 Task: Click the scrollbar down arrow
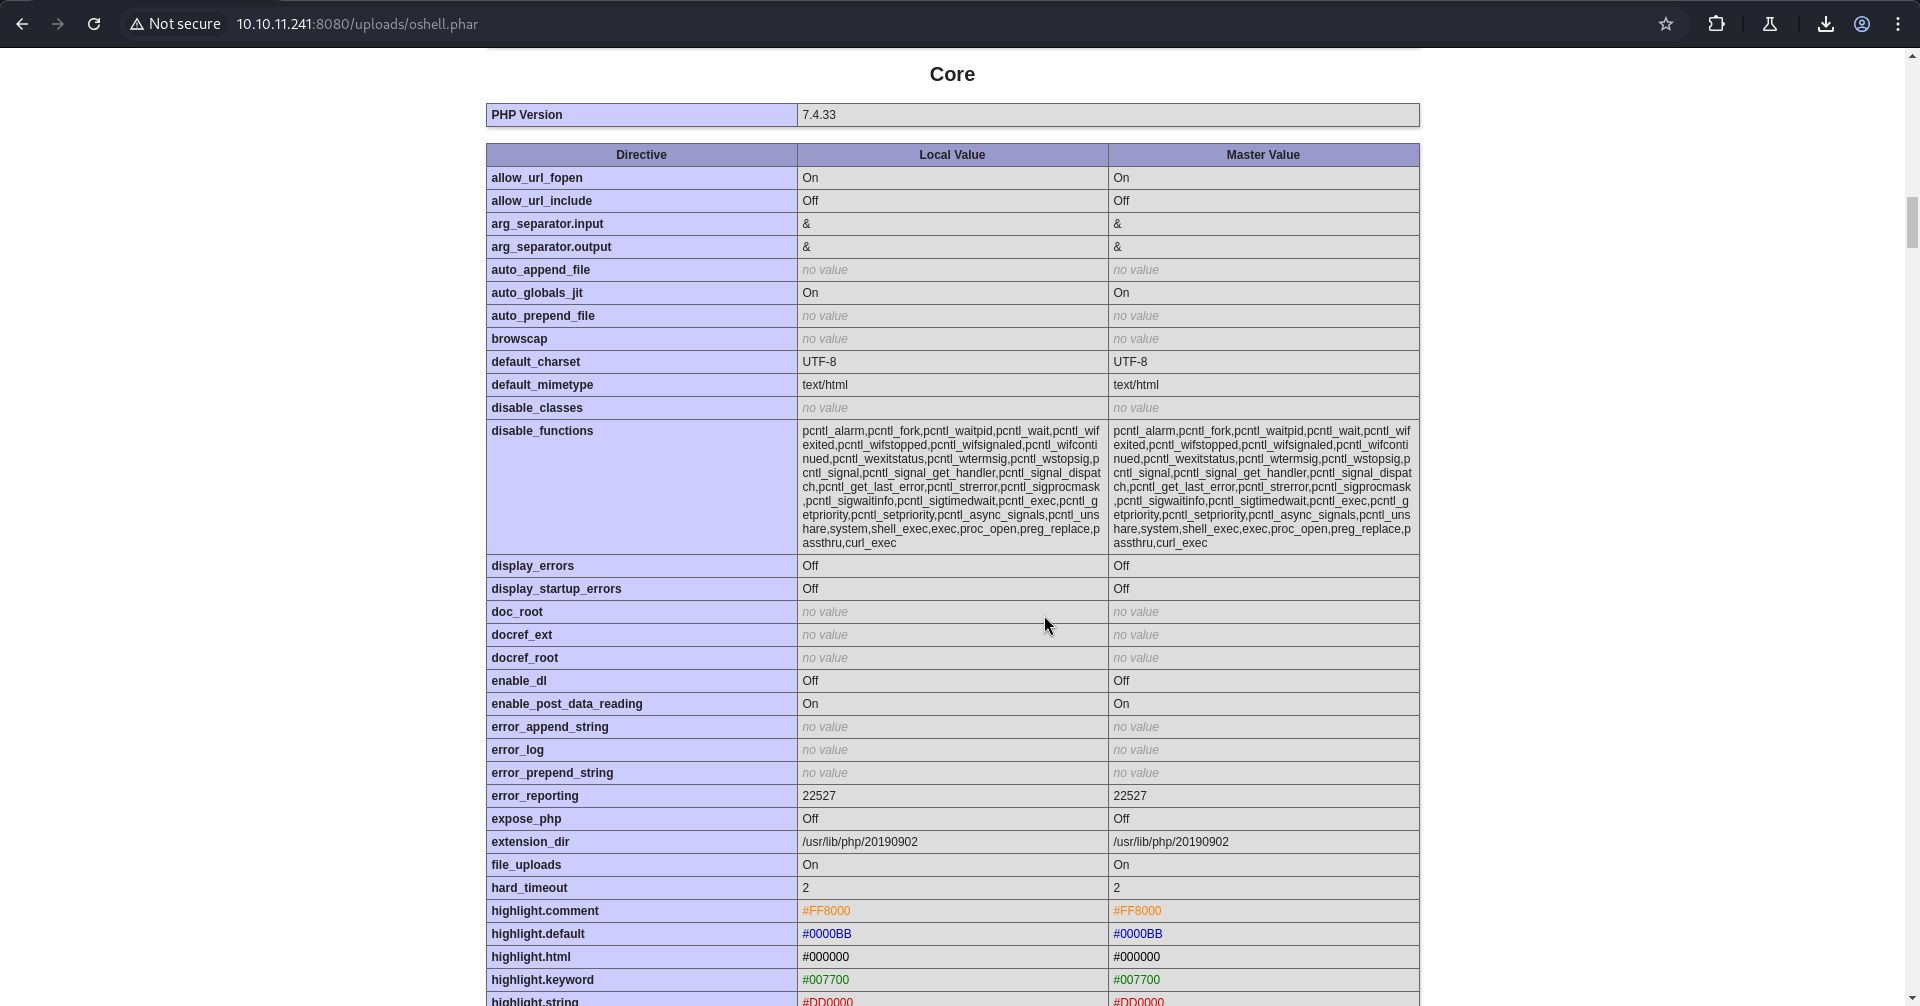click(x=1912, y=997)
